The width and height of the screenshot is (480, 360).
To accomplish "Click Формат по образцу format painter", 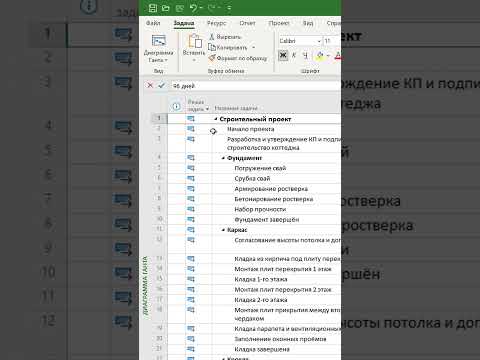I will click(x=238, y=58).
